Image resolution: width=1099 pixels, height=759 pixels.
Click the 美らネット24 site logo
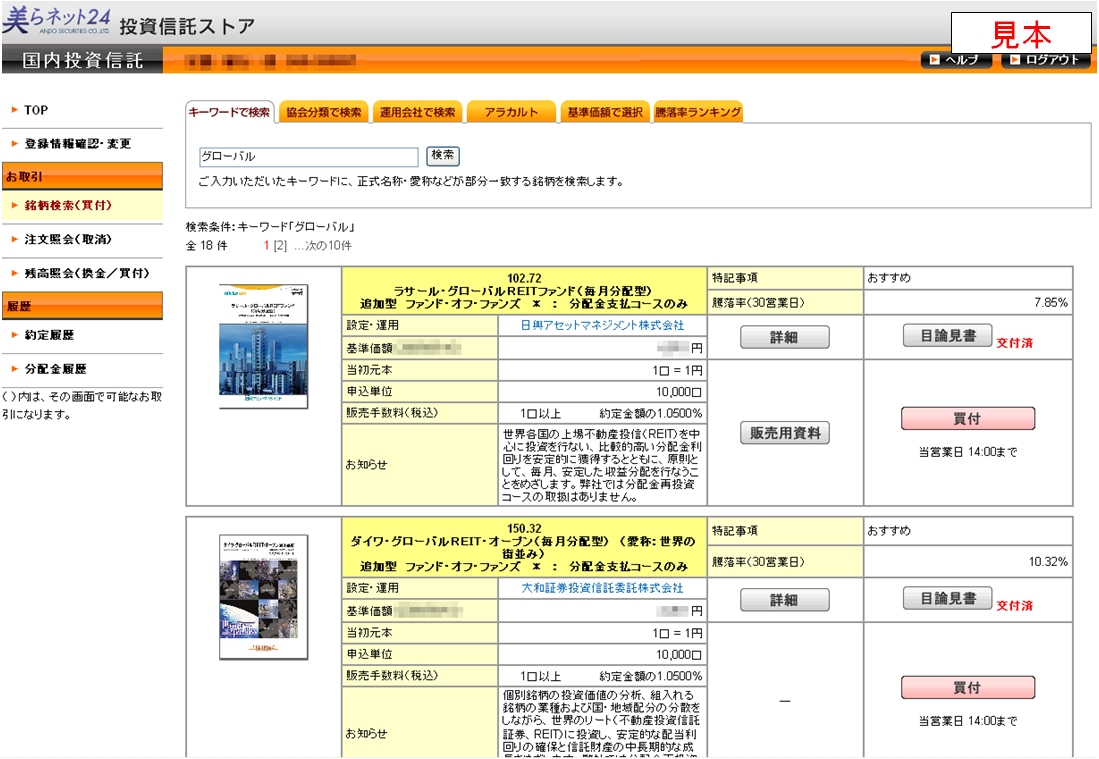tap(56, 21)
